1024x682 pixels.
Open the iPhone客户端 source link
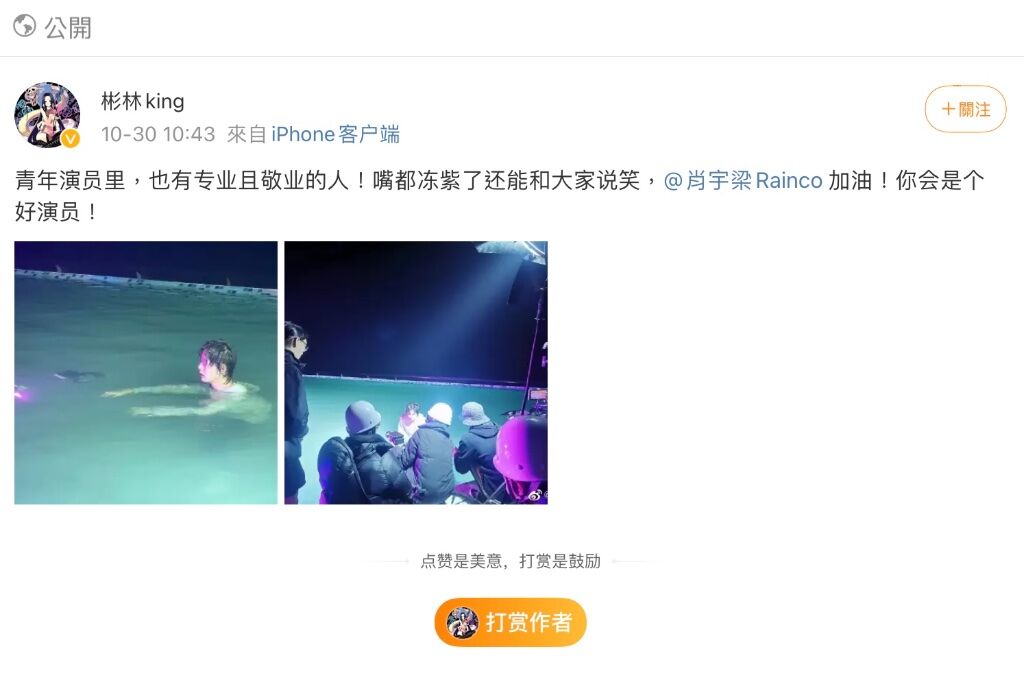335,134
